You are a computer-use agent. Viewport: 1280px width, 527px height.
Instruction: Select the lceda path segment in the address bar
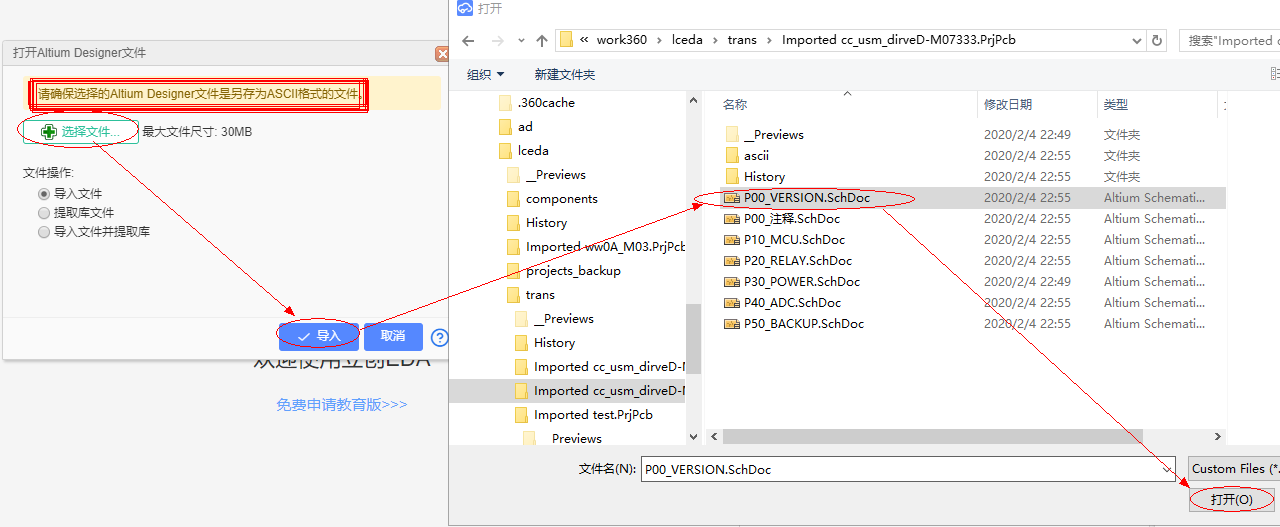click(x=687, y=40)
